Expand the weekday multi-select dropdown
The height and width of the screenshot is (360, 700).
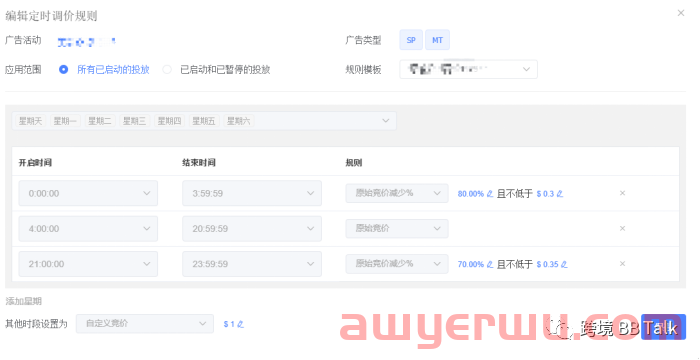[x=204, y=121]
